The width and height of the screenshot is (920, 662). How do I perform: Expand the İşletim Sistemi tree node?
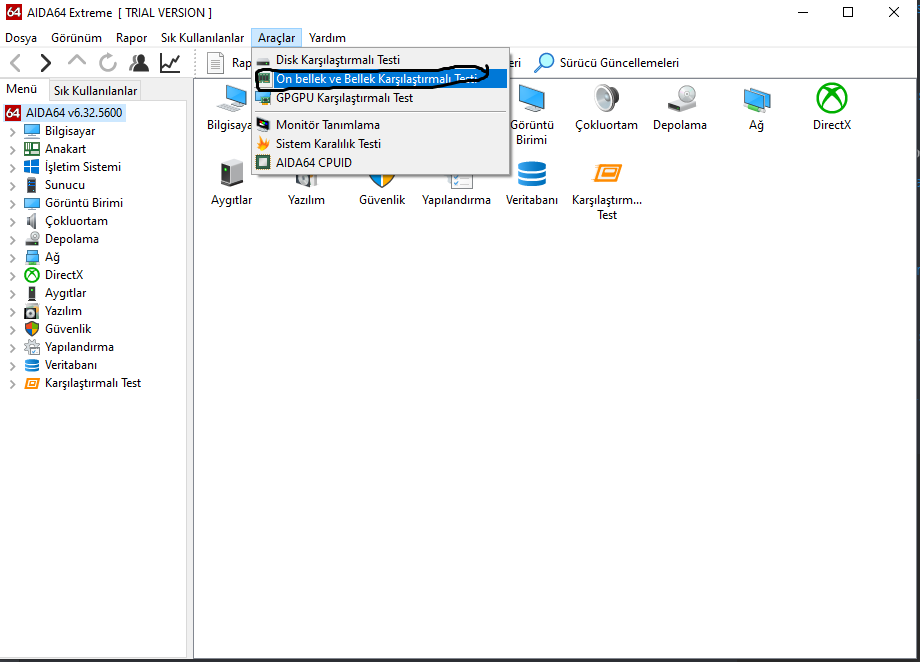(12, 167)
